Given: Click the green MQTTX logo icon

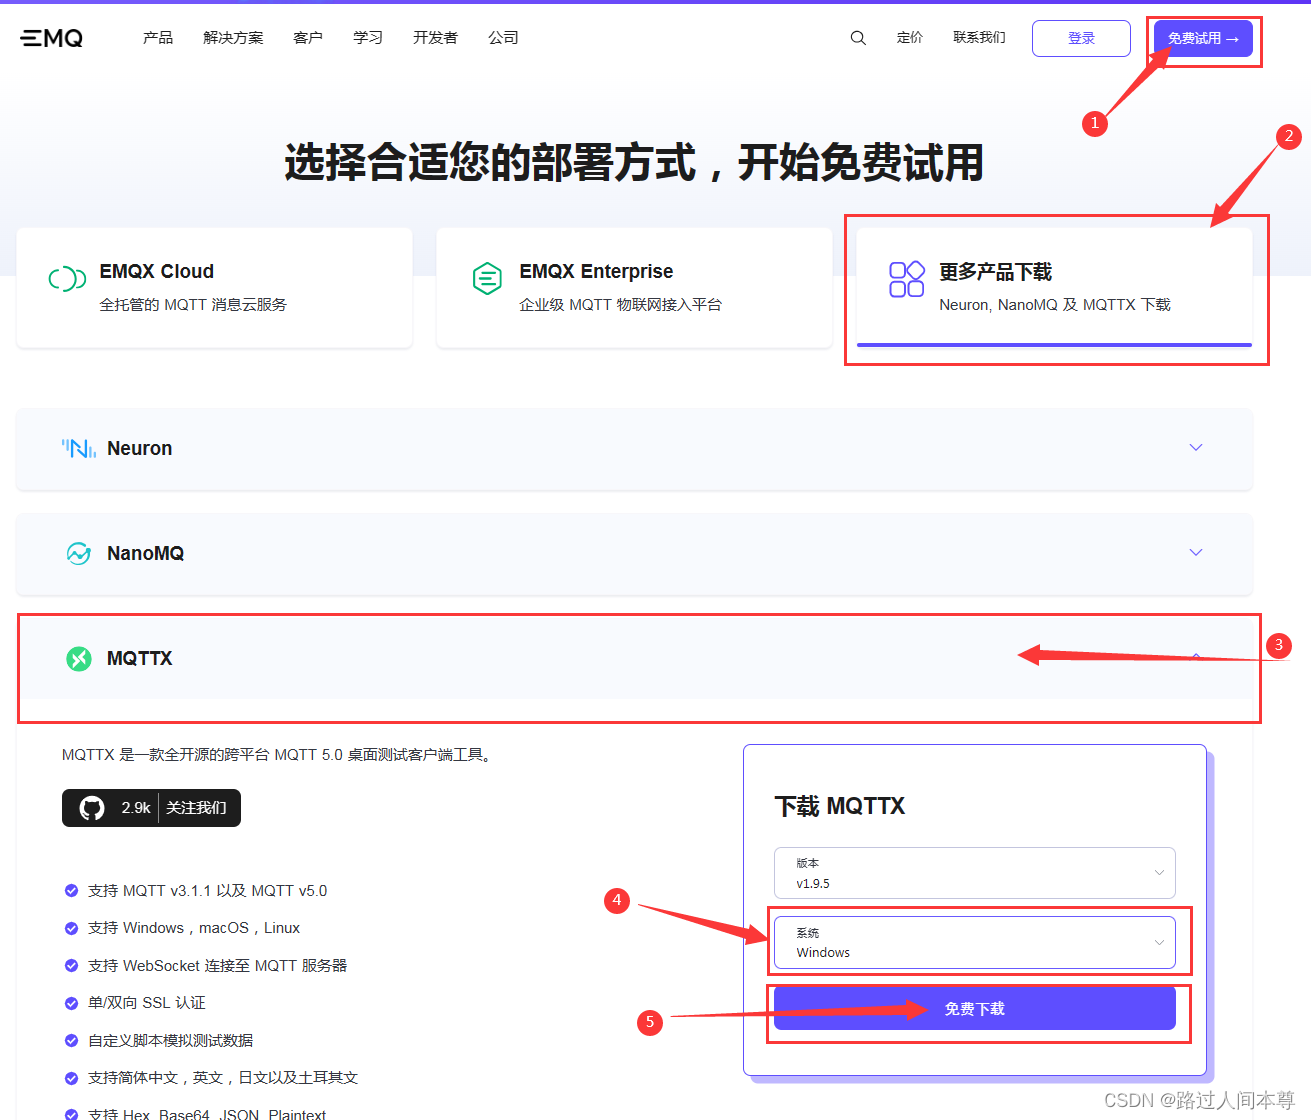Looking at the screenshot, I should point(79,658).
